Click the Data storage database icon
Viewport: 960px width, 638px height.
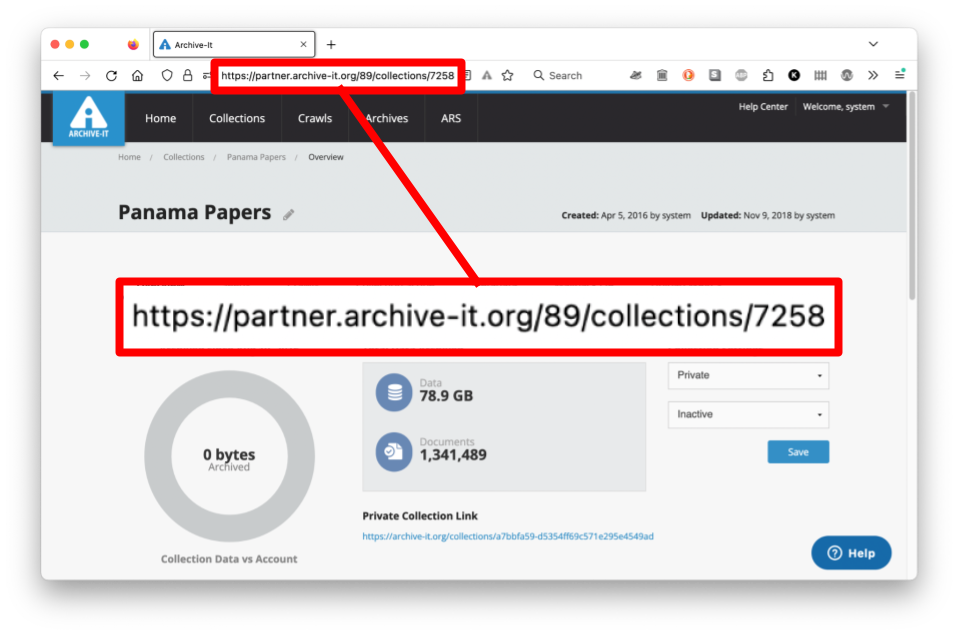[x=393, y=391]
